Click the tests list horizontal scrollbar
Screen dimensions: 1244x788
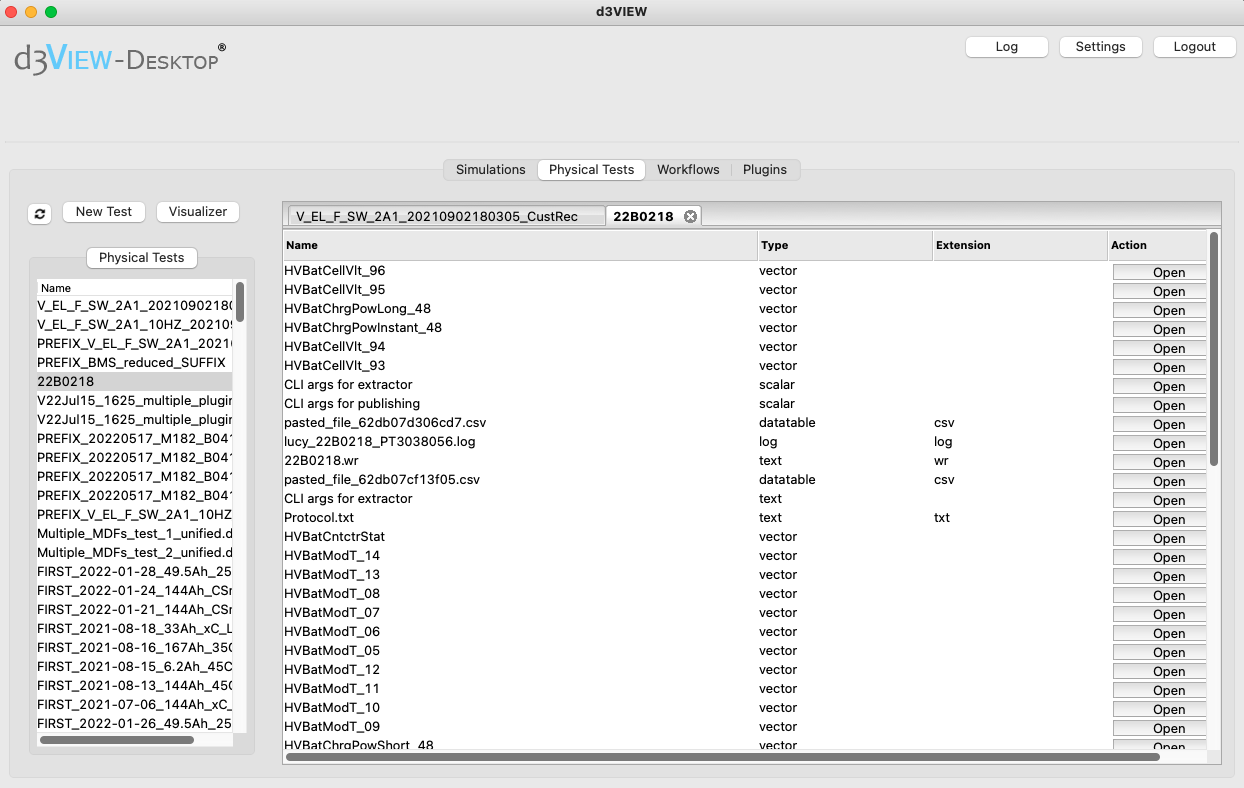pos(116,740)
